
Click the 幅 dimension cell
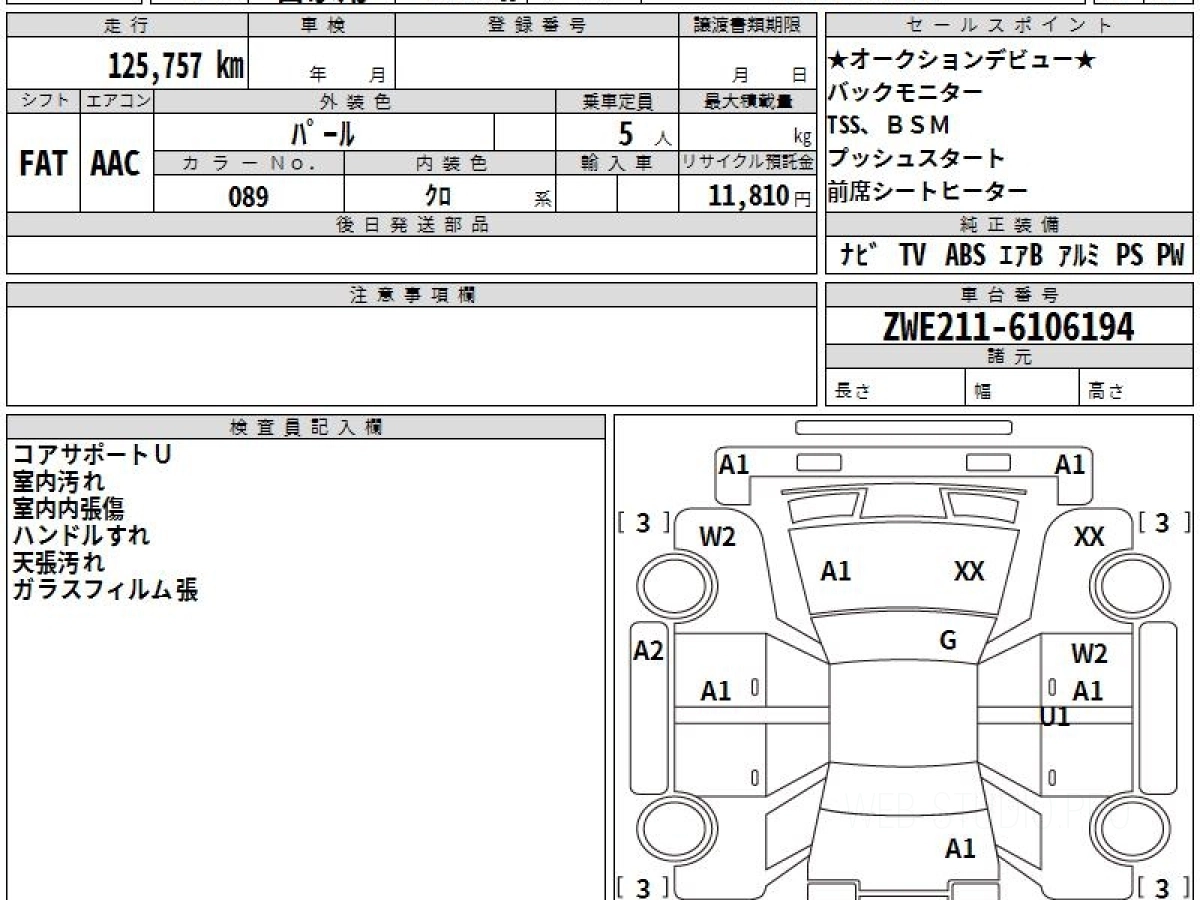[x=1021, y=389]
